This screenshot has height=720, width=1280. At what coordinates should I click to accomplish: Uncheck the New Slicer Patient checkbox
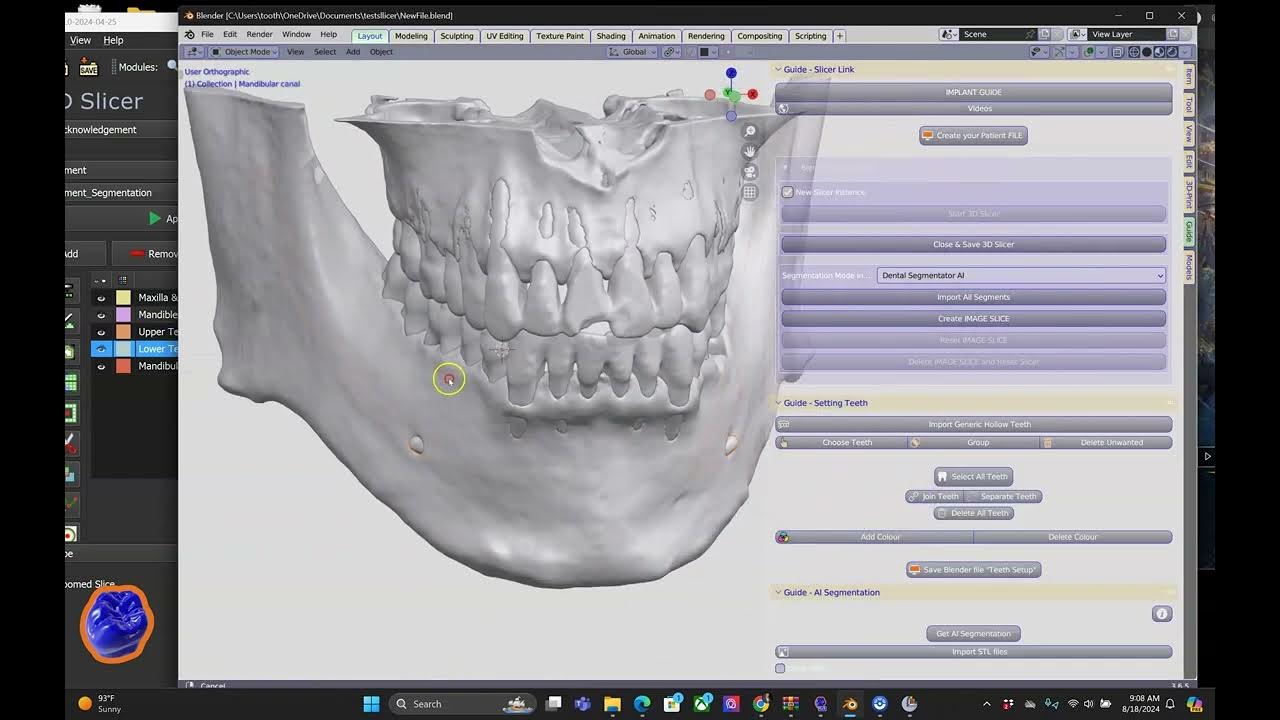(x=788, y=191)
